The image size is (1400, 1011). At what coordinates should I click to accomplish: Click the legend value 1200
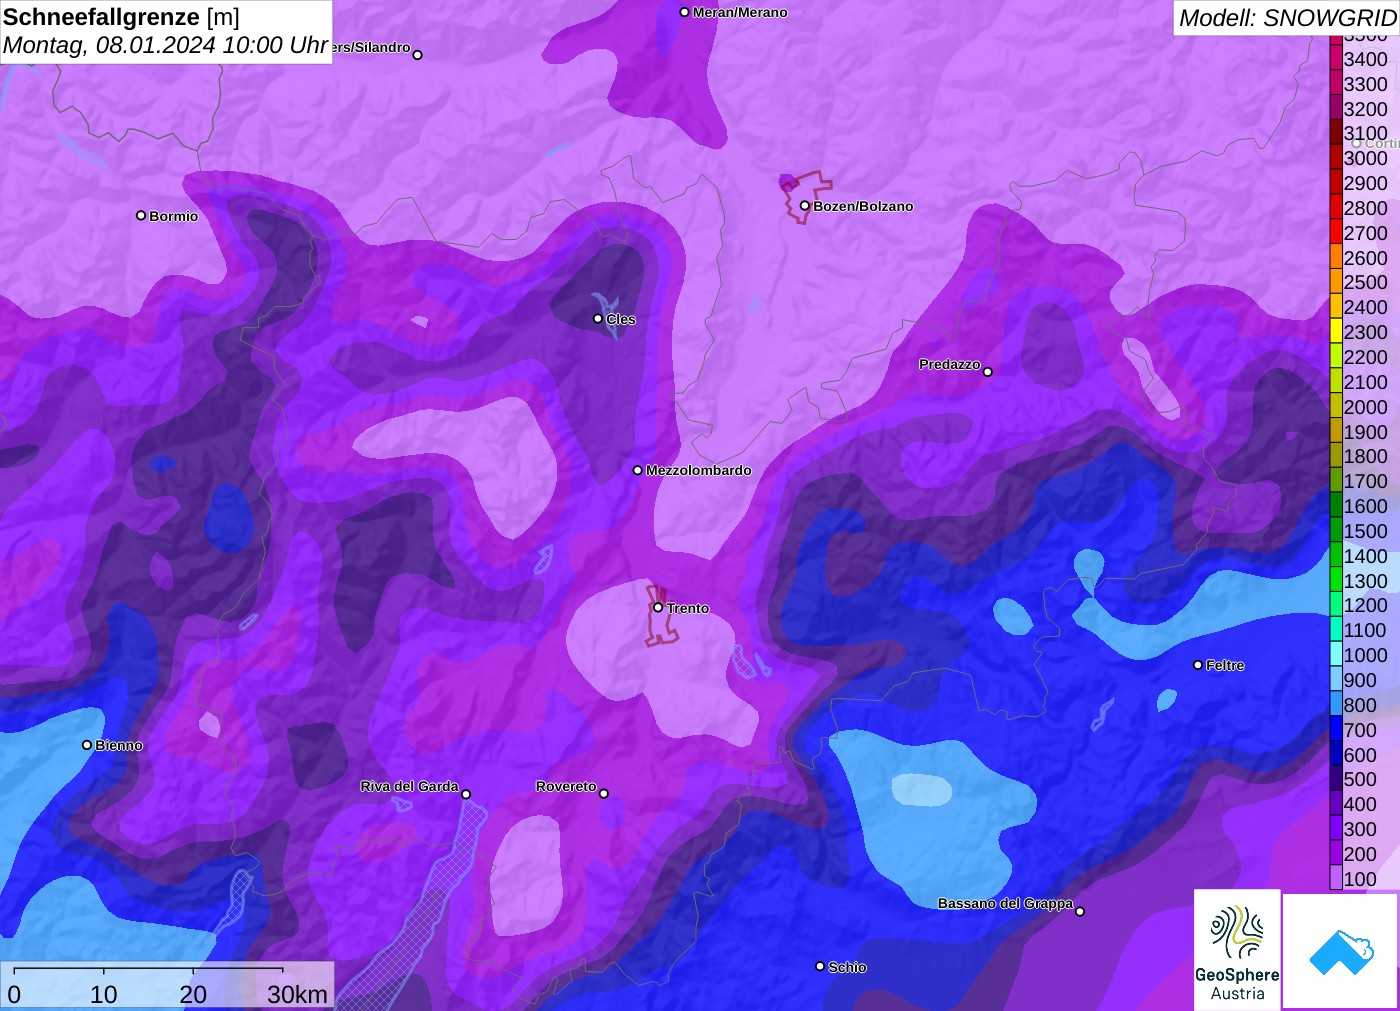(x=1366, y=605)
